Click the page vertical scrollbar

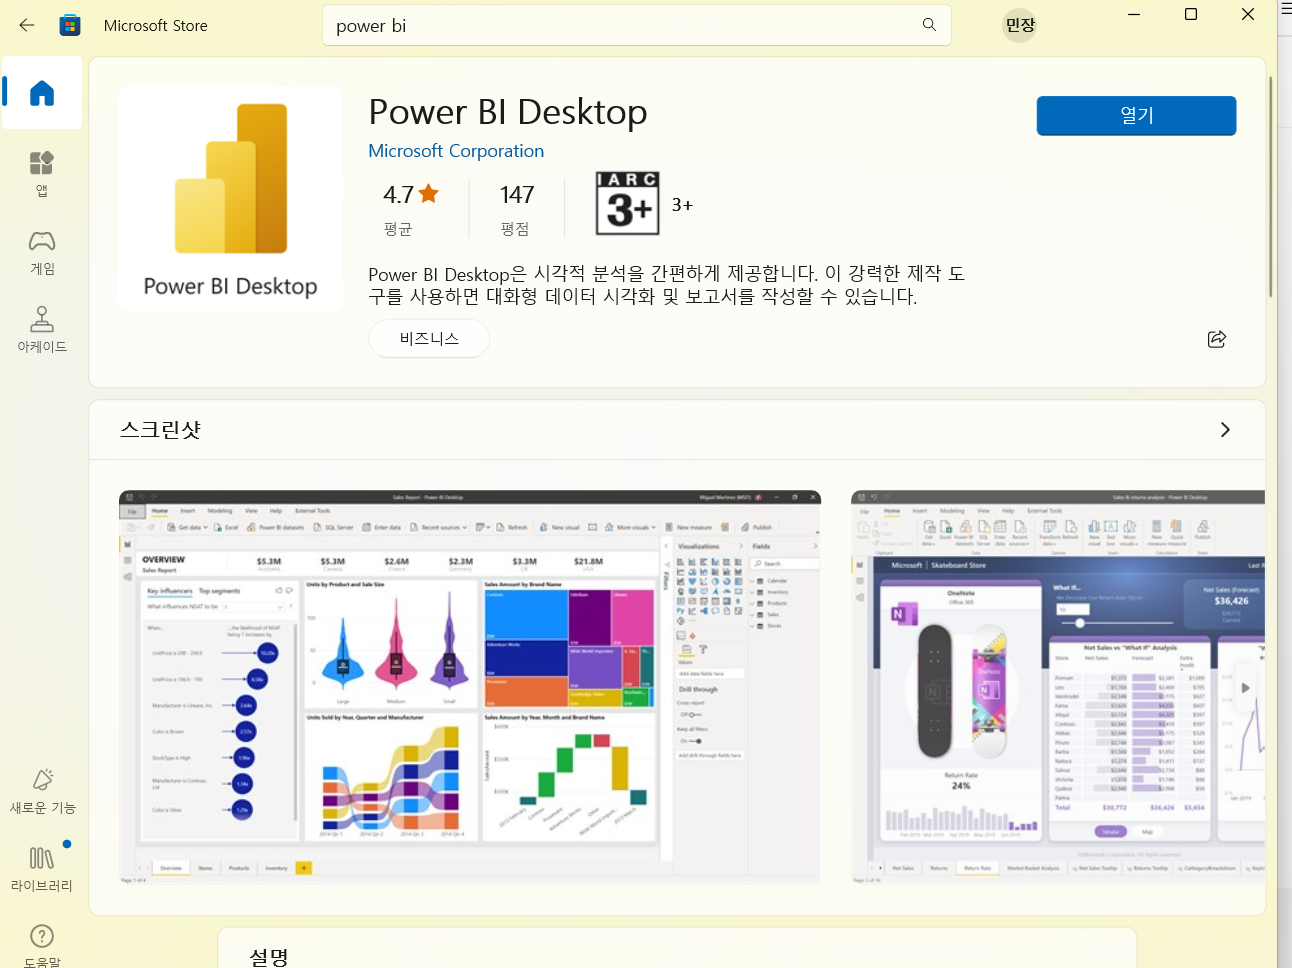(x=1271, y=186)
